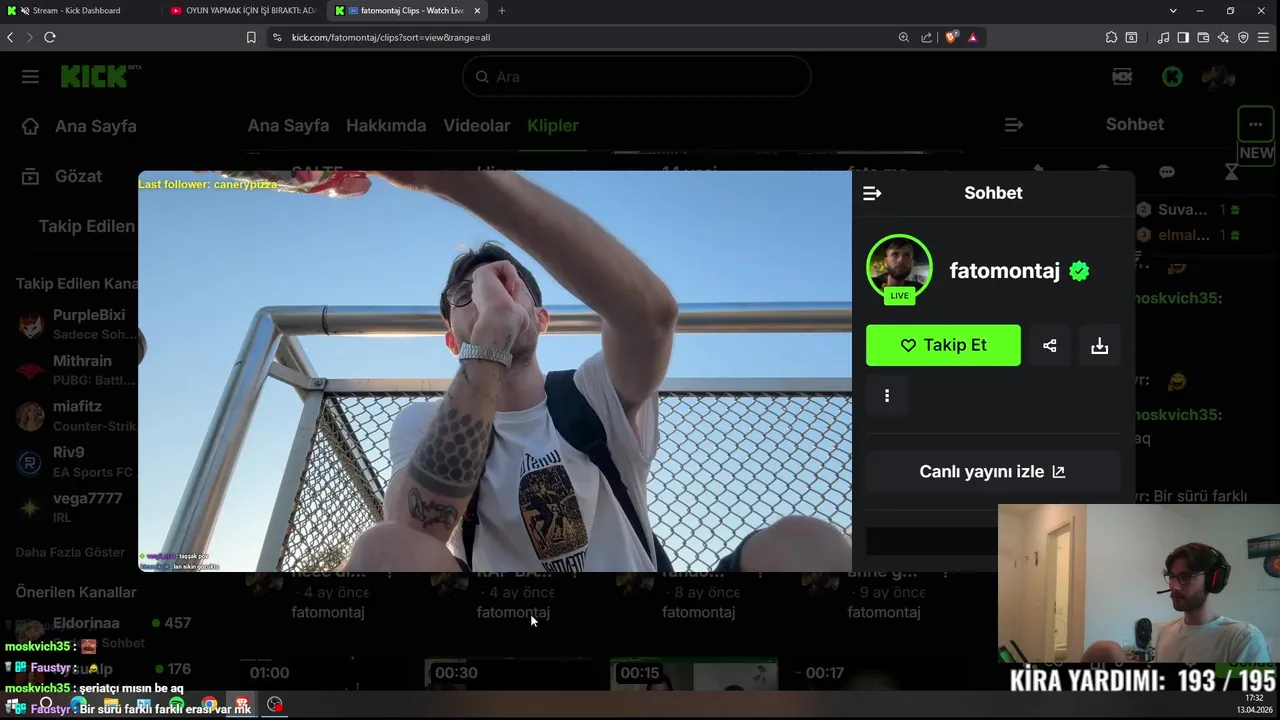This screenshot has height=720, width=1280.
Task: Open Takip Edilen in the left sidebar
Action: pyautogui.click(x=86, y=226)
